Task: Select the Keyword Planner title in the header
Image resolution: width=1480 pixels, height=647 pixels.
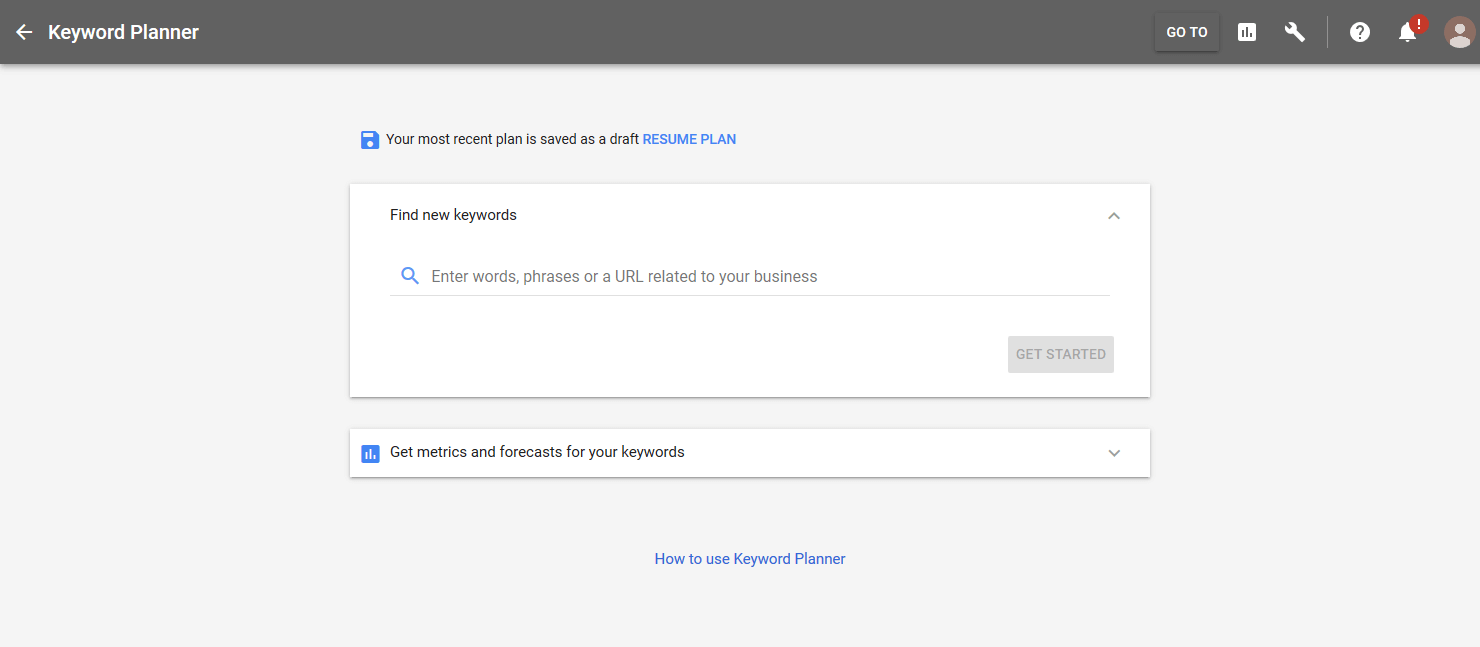Action: [x=123, y=31]
